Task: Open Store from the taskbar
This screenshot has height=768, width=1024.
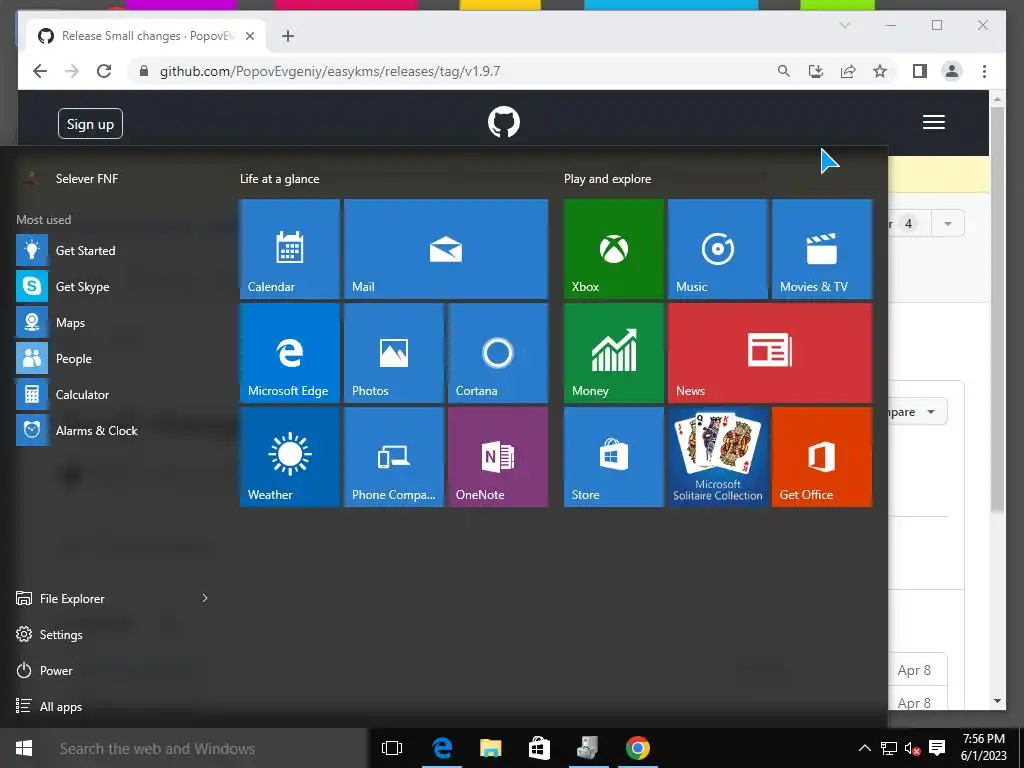Action: [539, 748]
